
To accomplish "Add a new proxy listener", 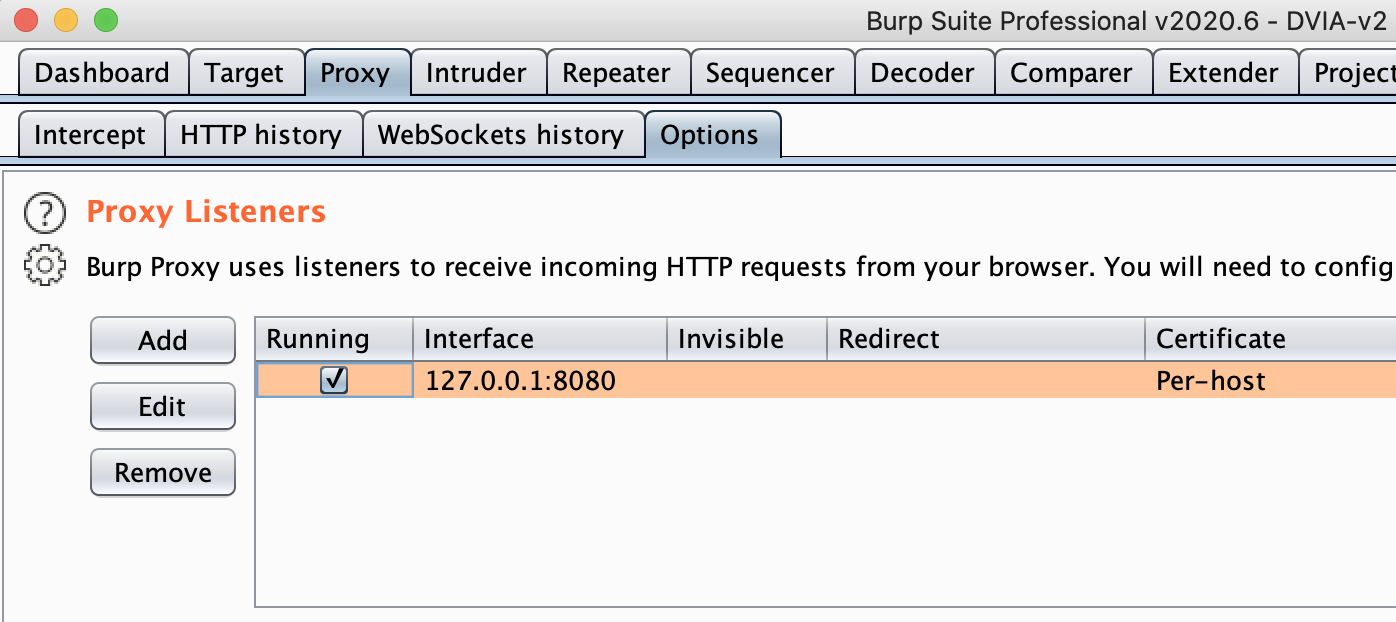I will pos(163,341).
